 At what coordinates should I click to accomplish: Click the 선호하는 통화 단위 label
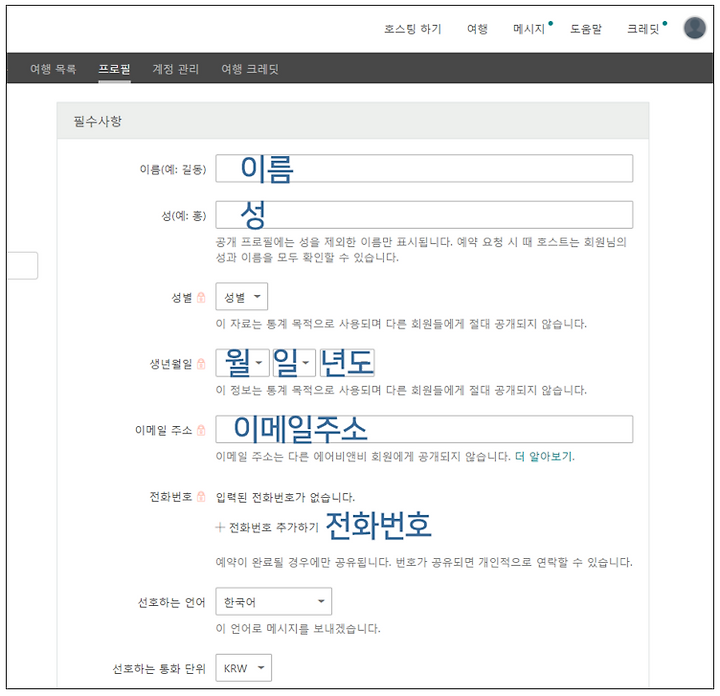(159, 668)
